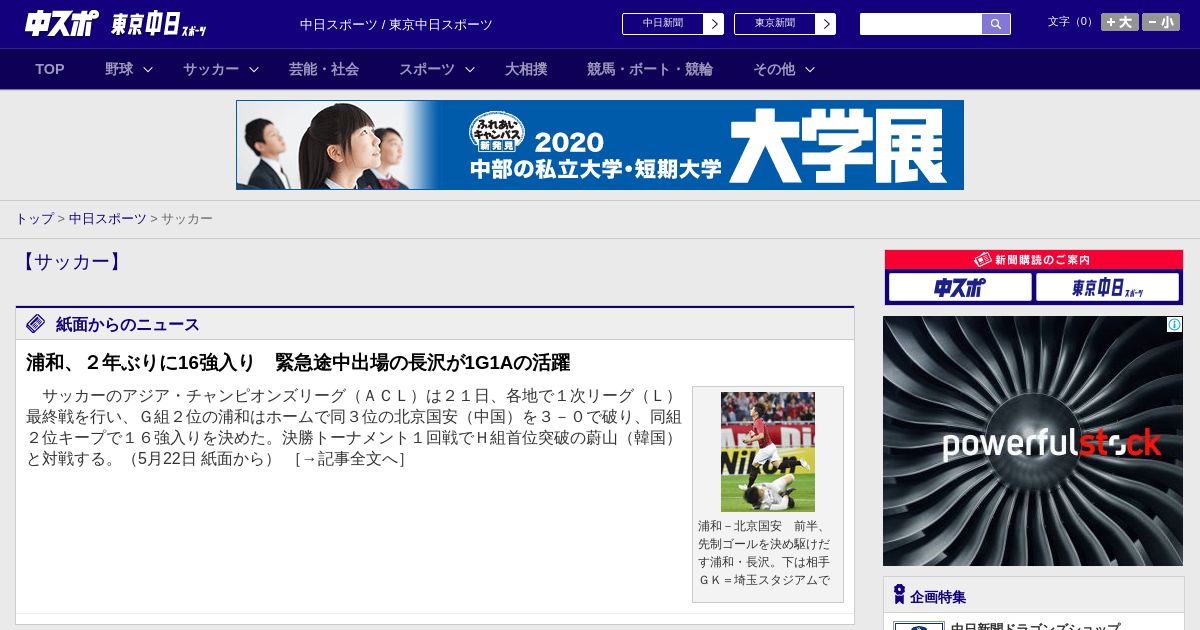Expand the その他 dropdown chevron

810,70
